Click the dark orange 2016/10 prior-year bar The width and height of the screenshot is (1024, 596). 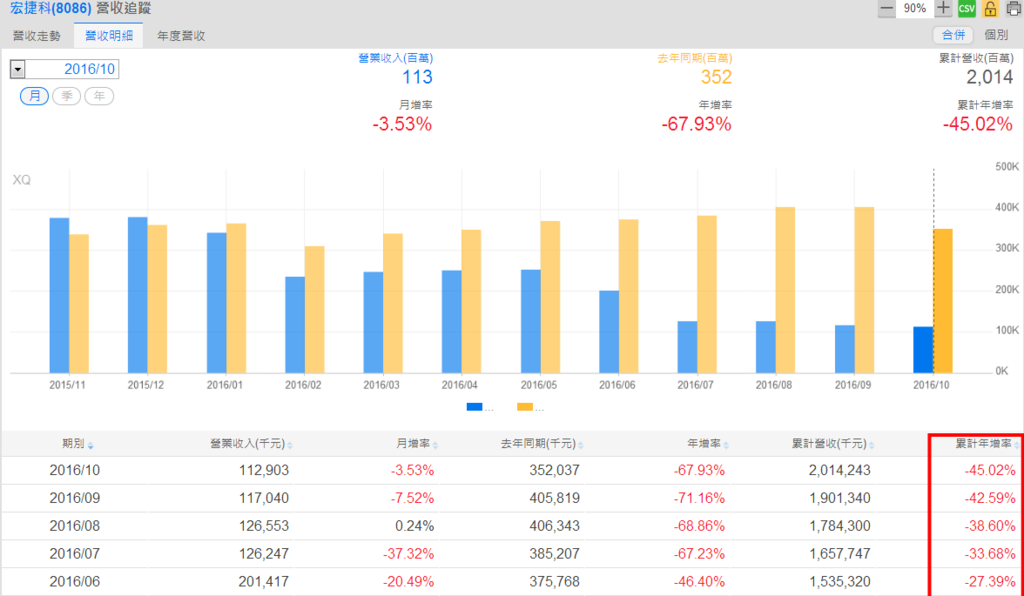coord(943,301)
